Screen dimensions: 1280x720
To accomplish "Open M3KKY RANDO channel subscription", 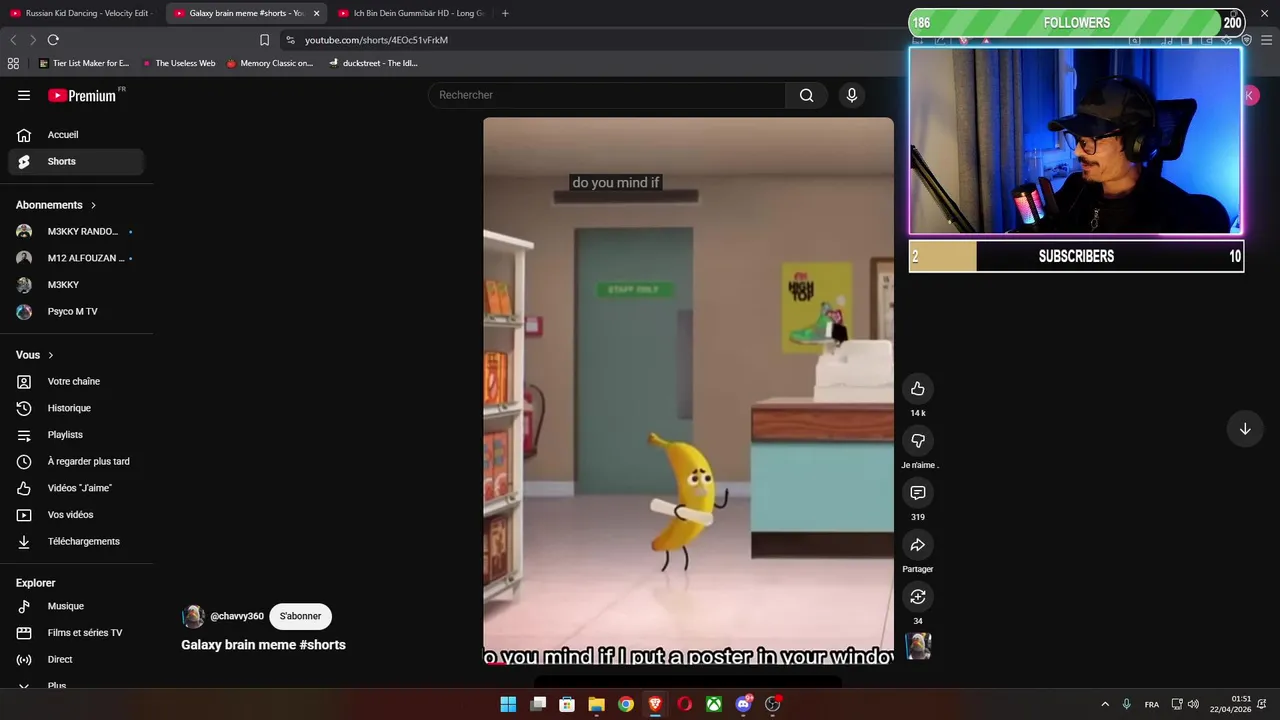I will pos(76,232).
